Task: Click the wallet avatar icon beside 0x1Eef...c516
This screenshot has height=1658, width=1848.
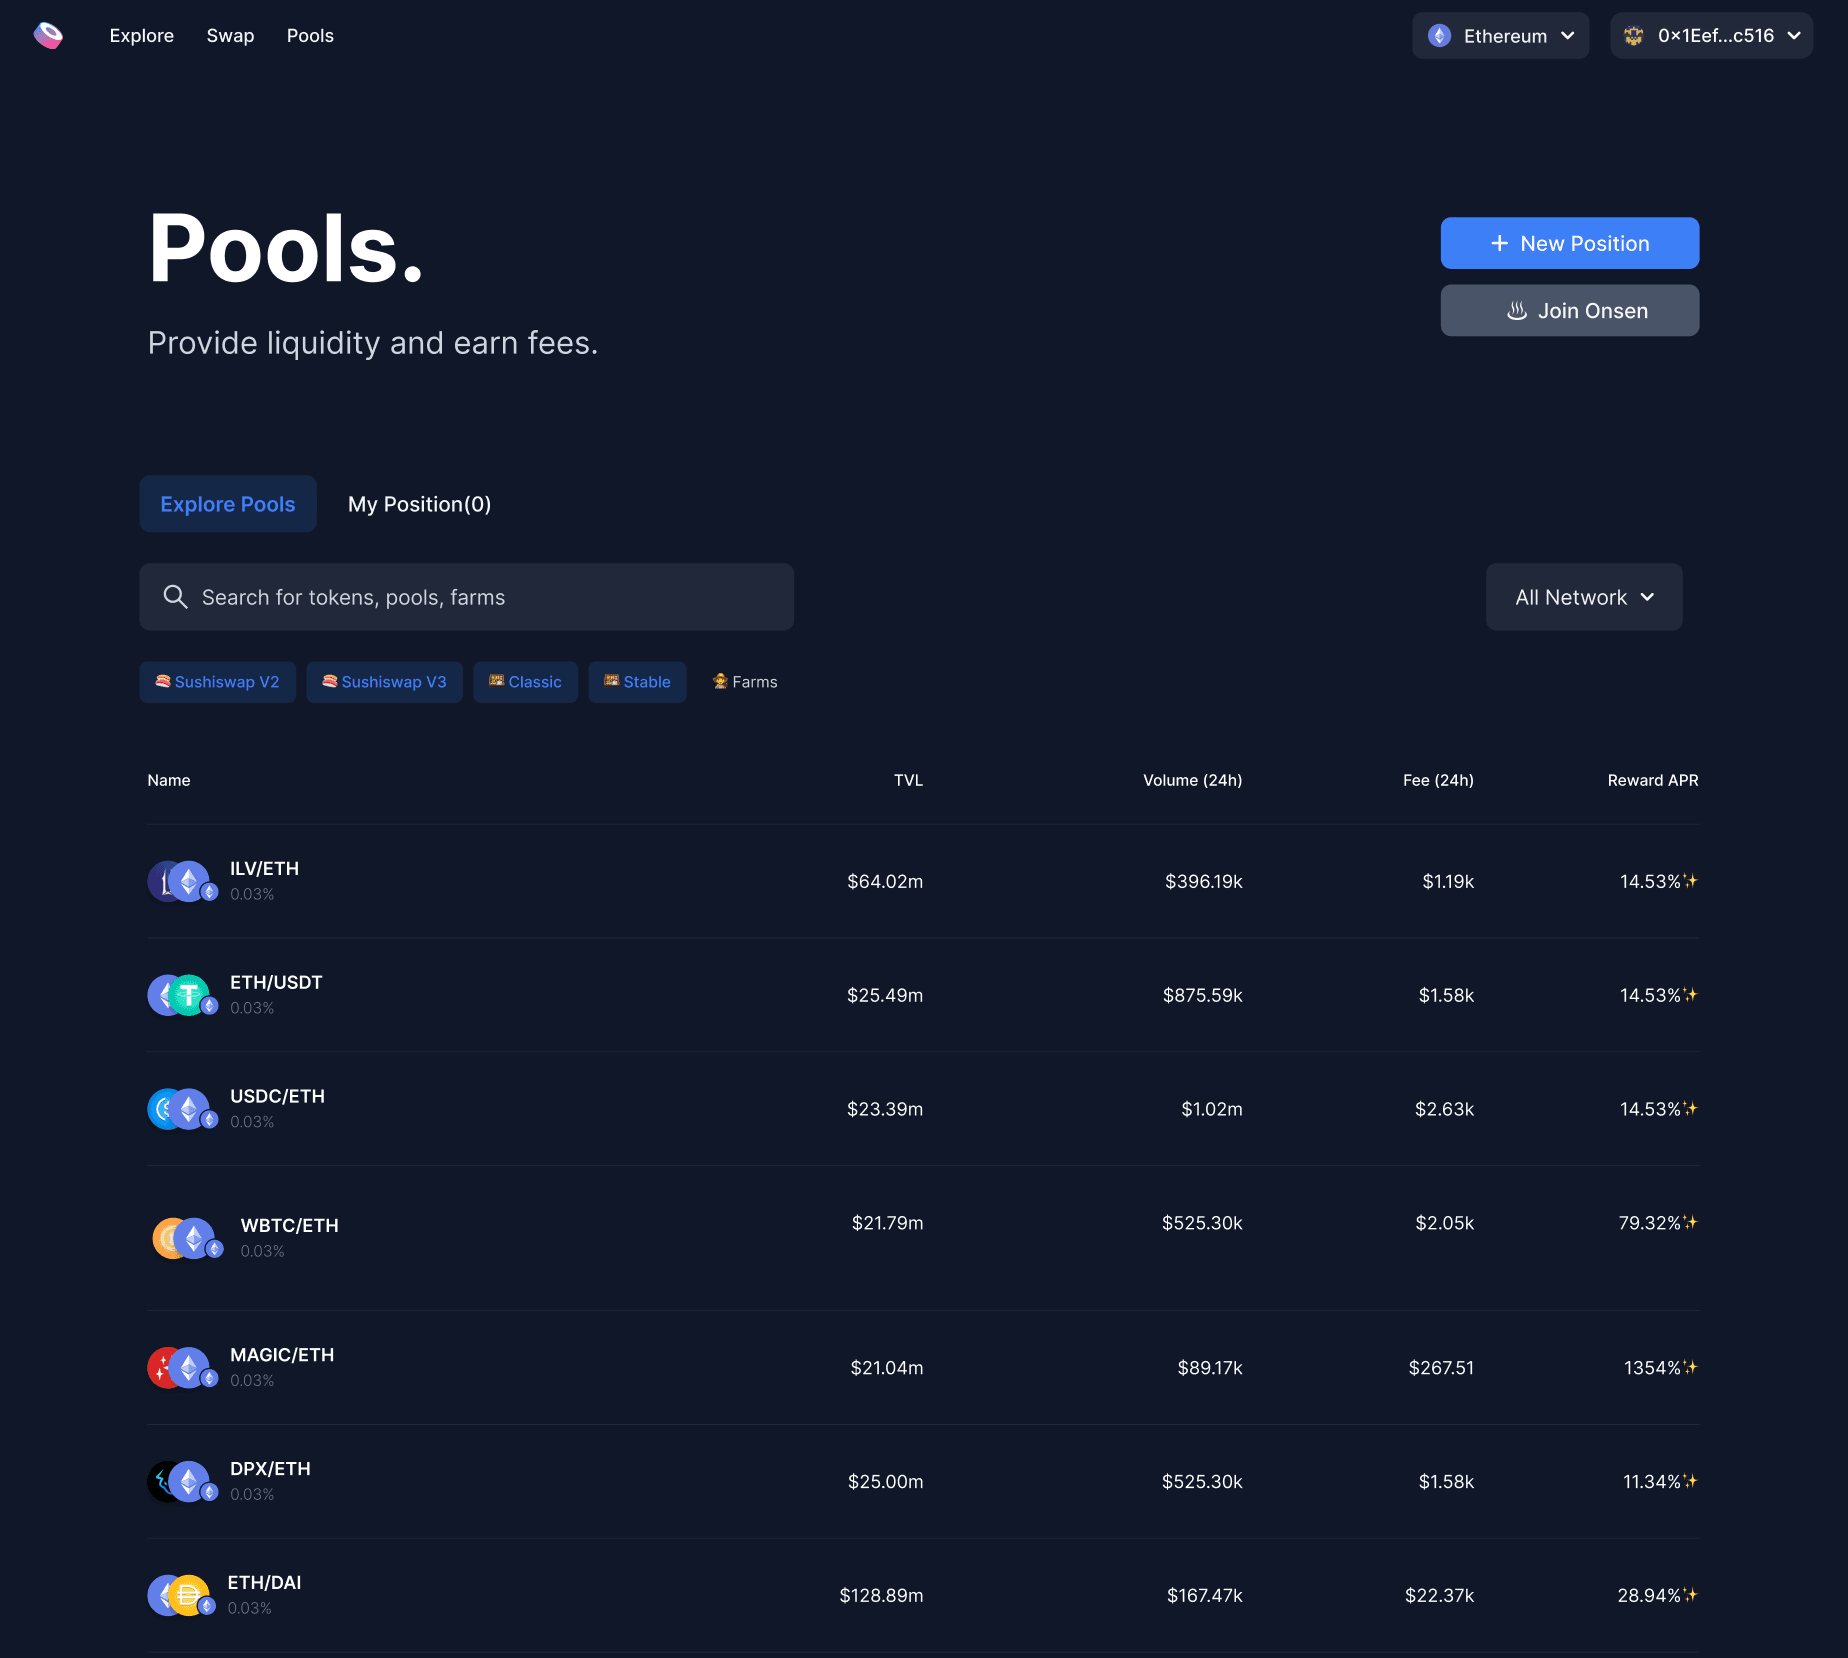Action: pos(1633,36)
